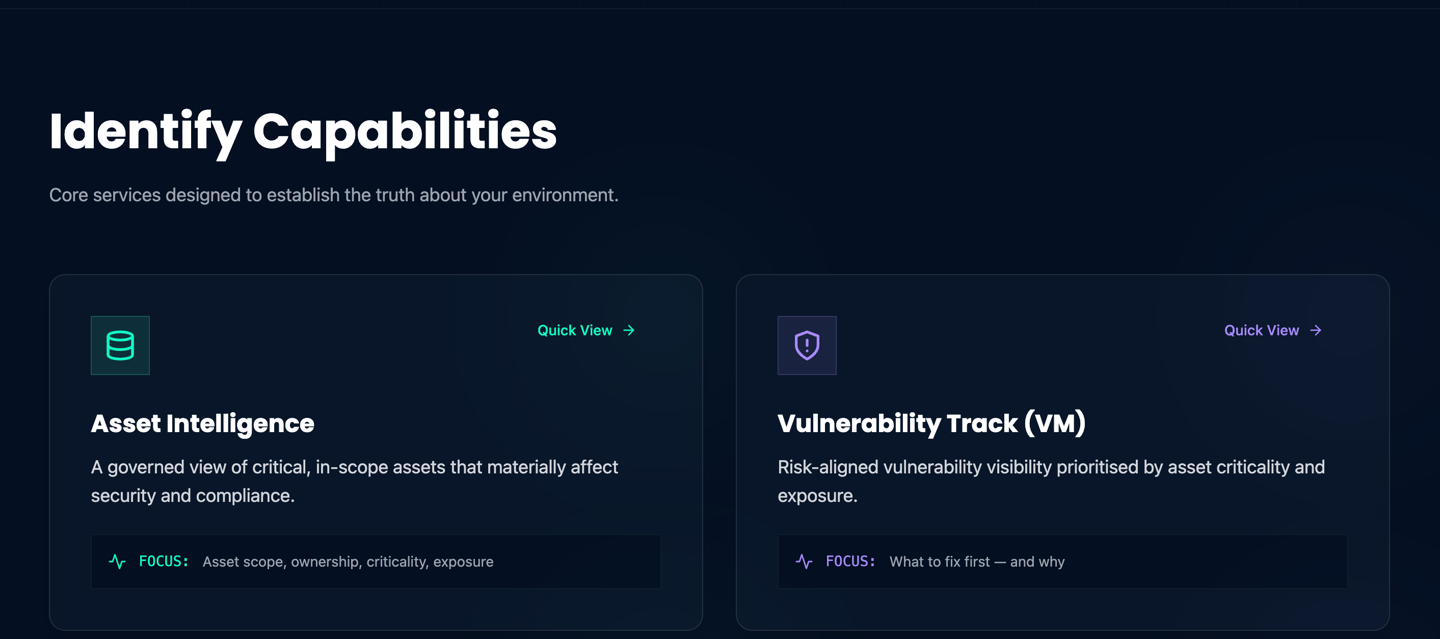This screenshot has width=1440, height=639.
Task: Click the arrow beside the green Quick View
Action: pos(629,330)
